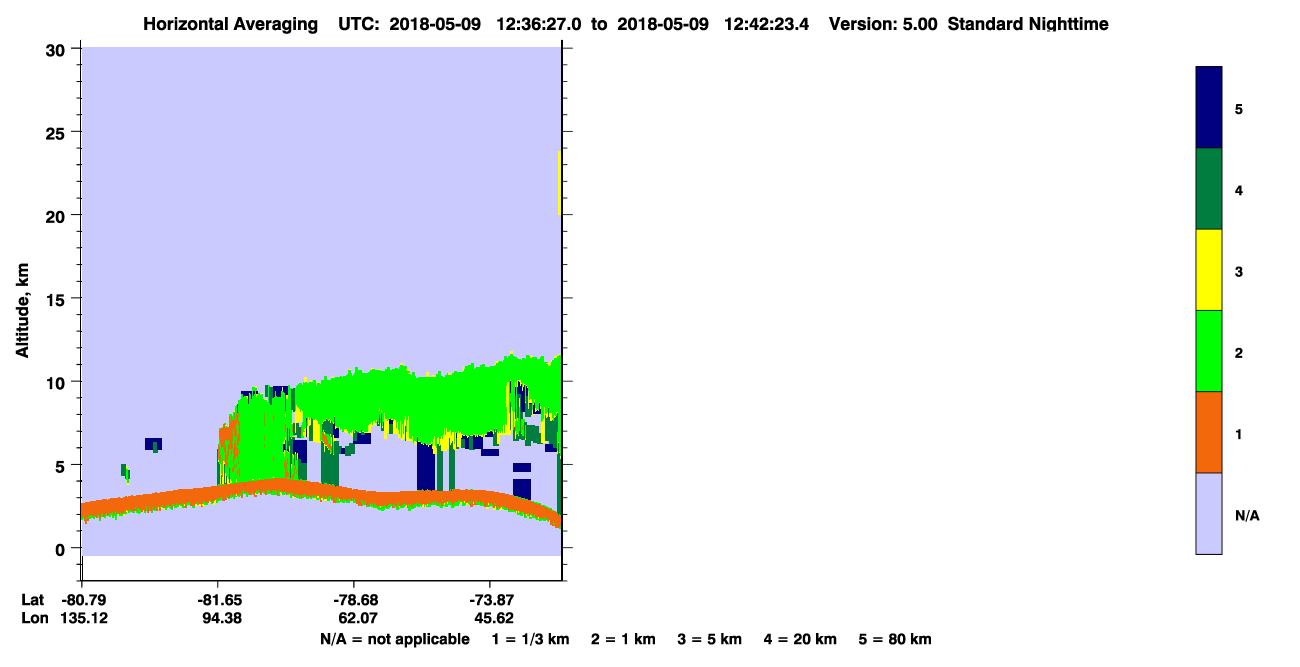The image size is (1300, 667).
Task: Click the colorbar label '5'
Action: (x=1239, y=108)
